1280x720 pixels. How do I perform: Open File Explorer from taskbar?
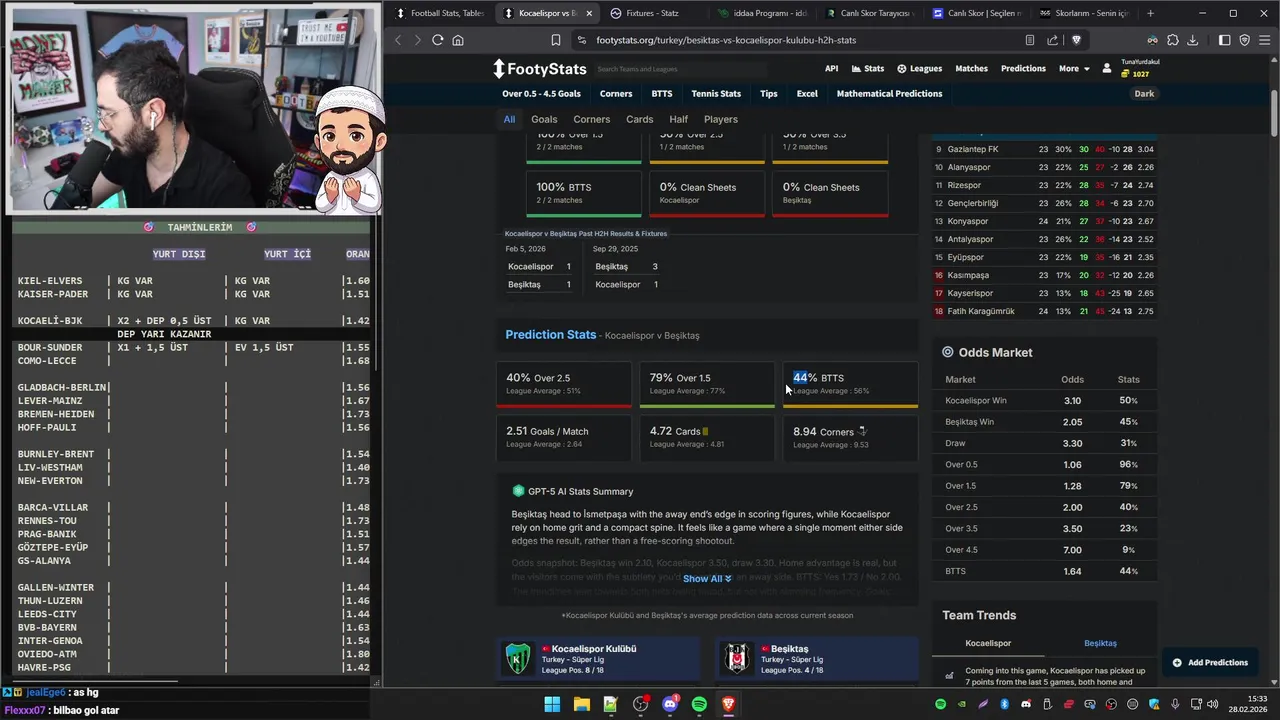coord(581,704)
